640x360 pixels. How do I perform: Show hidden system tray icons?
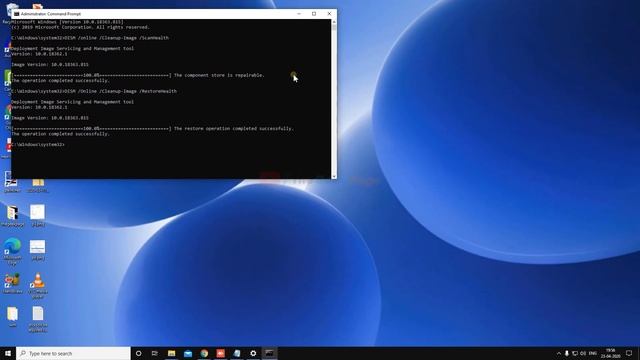(558, 353)
